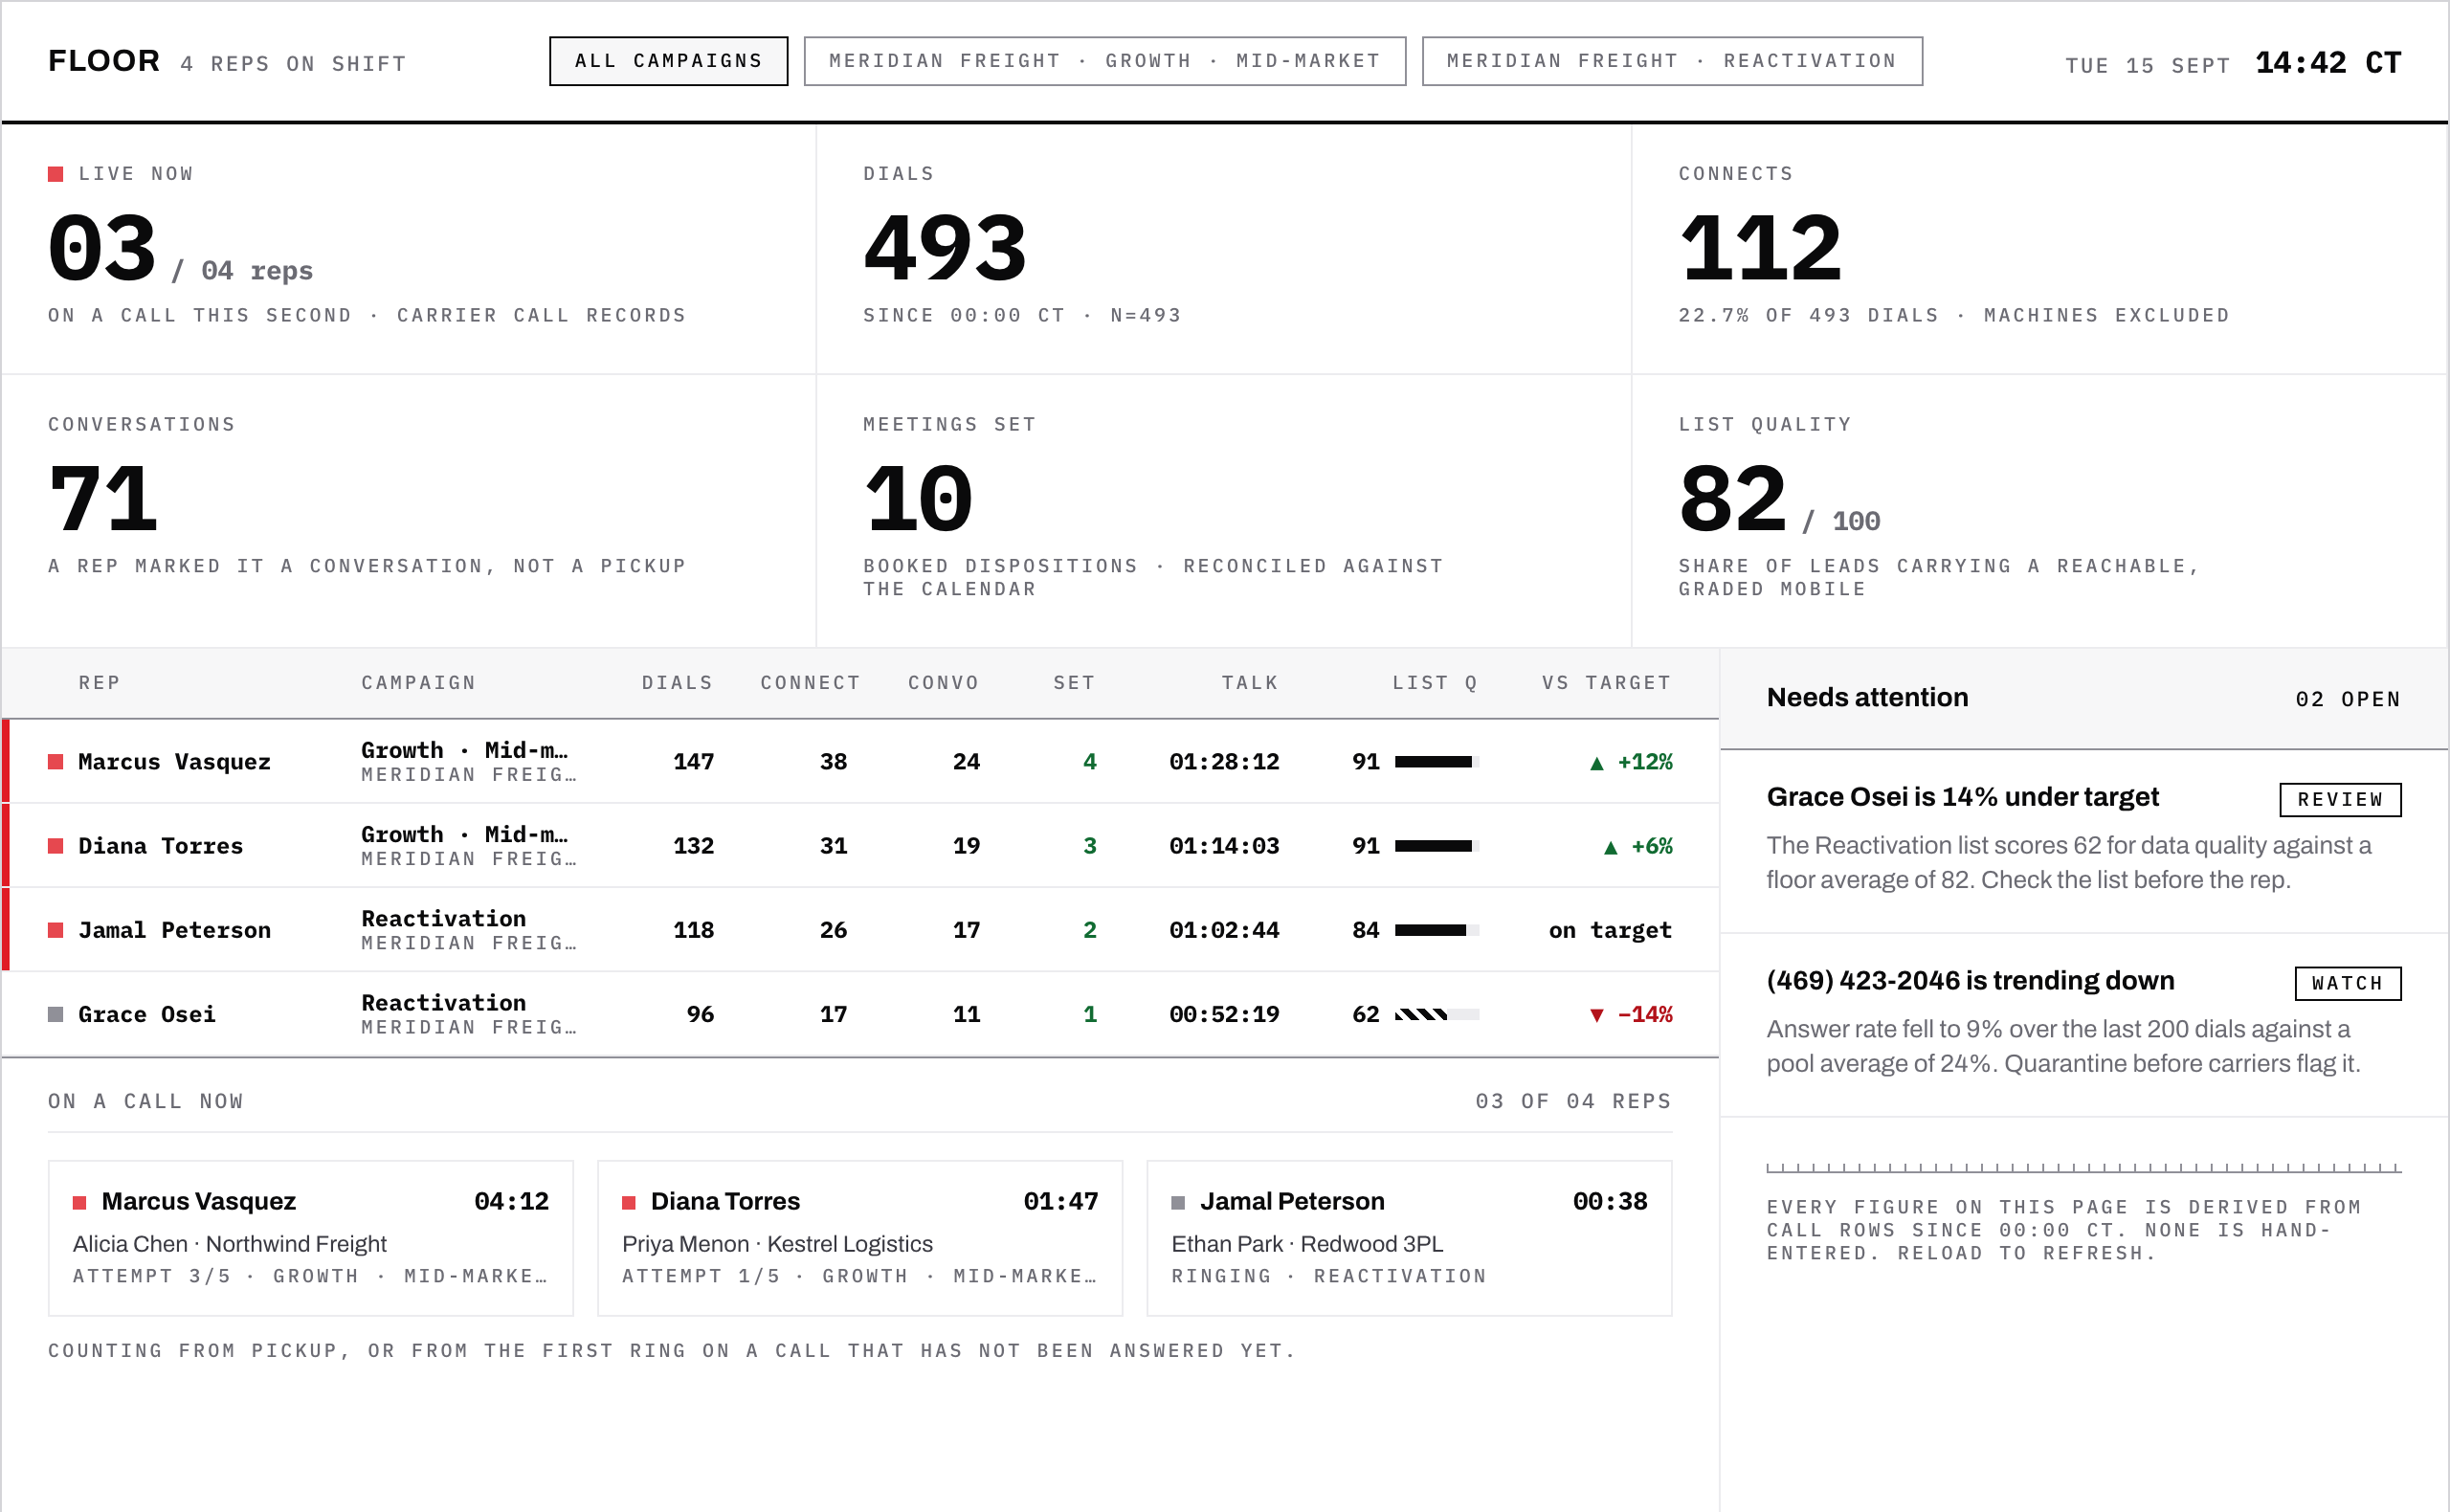Open the Marcus Vasquez live call card
This screenshot has width=2450, height=1512.
pos(311,1238)
